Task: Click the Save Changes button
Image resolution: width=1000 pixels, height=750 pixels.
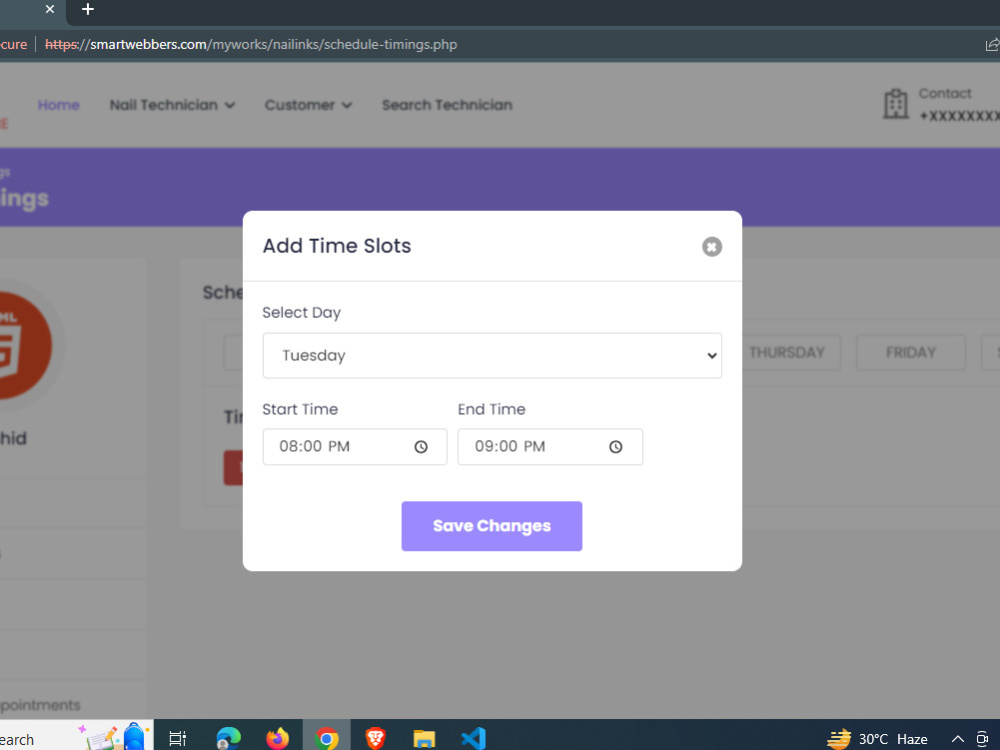Action: [x=492, y=526]
